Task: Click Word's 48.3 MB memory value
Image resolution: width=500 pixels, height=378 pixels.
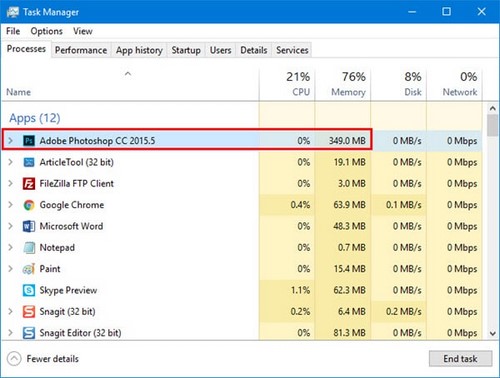Action: click(349, 226)
